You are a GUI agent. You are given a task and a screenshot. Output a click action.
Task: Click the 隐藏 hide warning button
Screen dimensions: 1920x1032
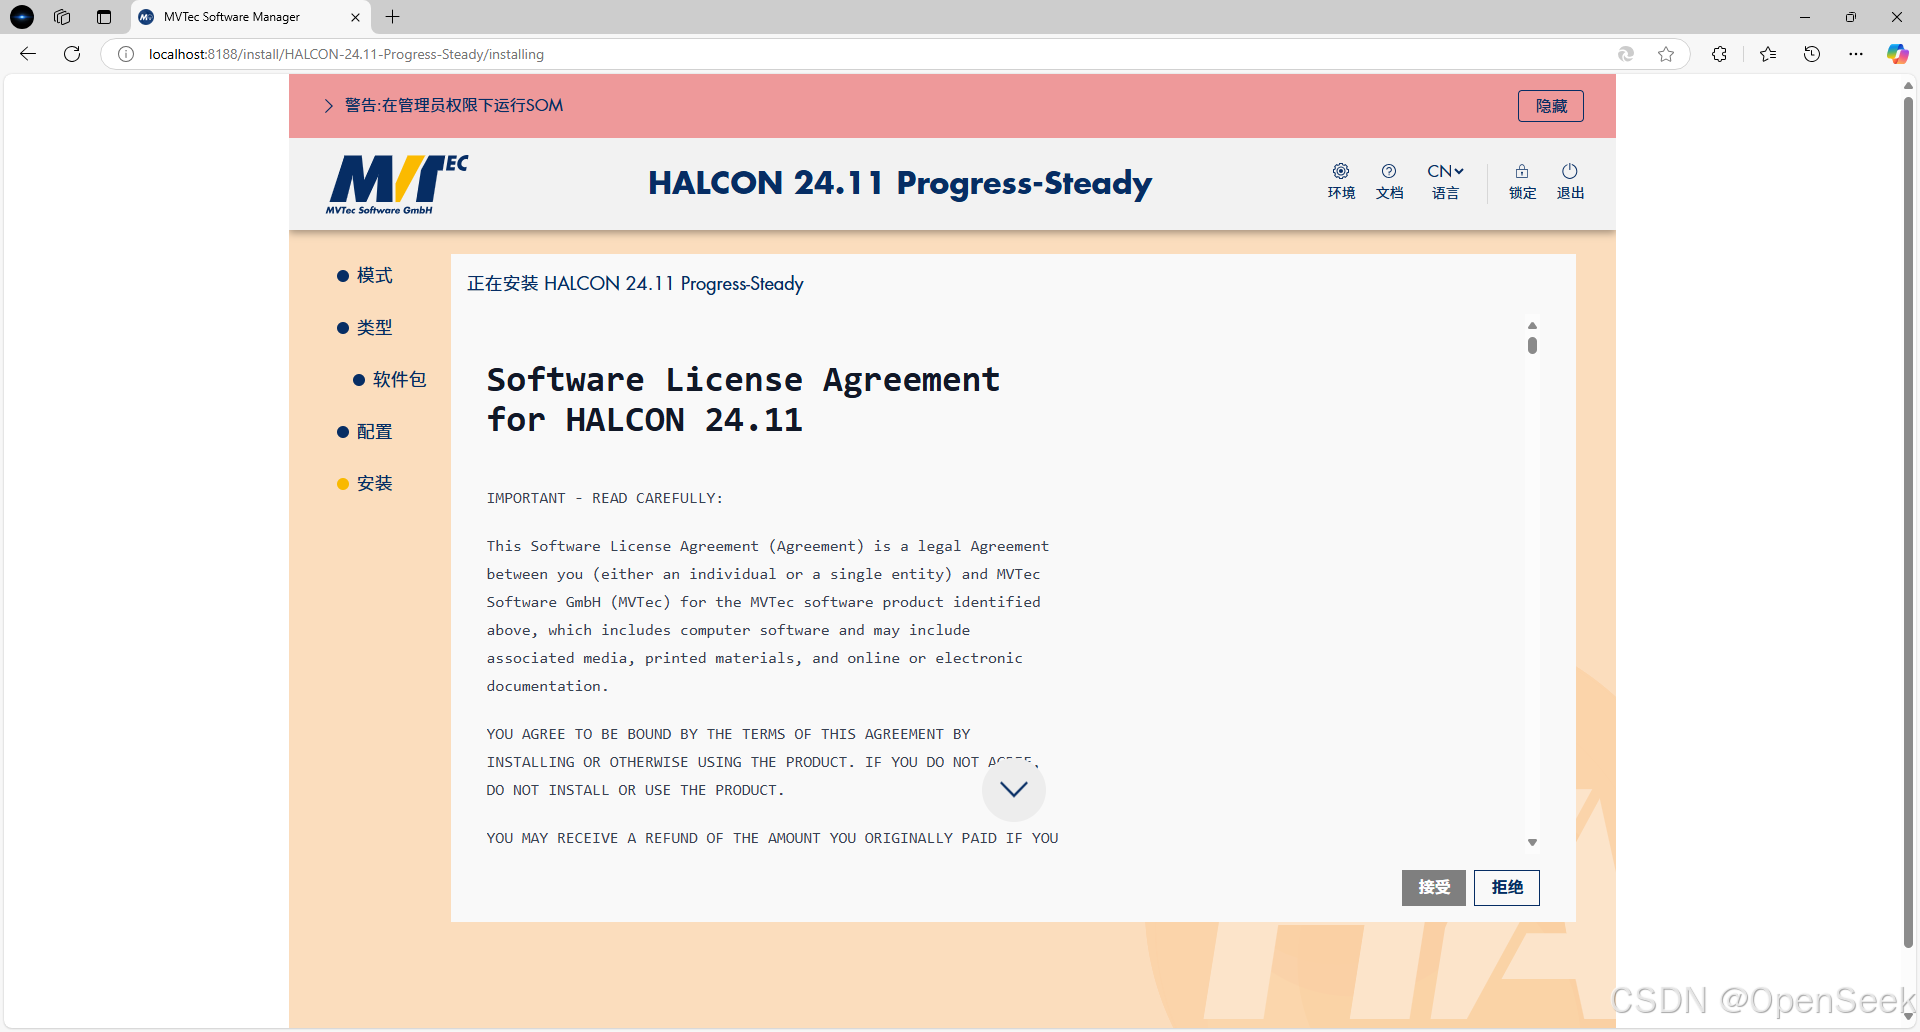pos(1549,105)
